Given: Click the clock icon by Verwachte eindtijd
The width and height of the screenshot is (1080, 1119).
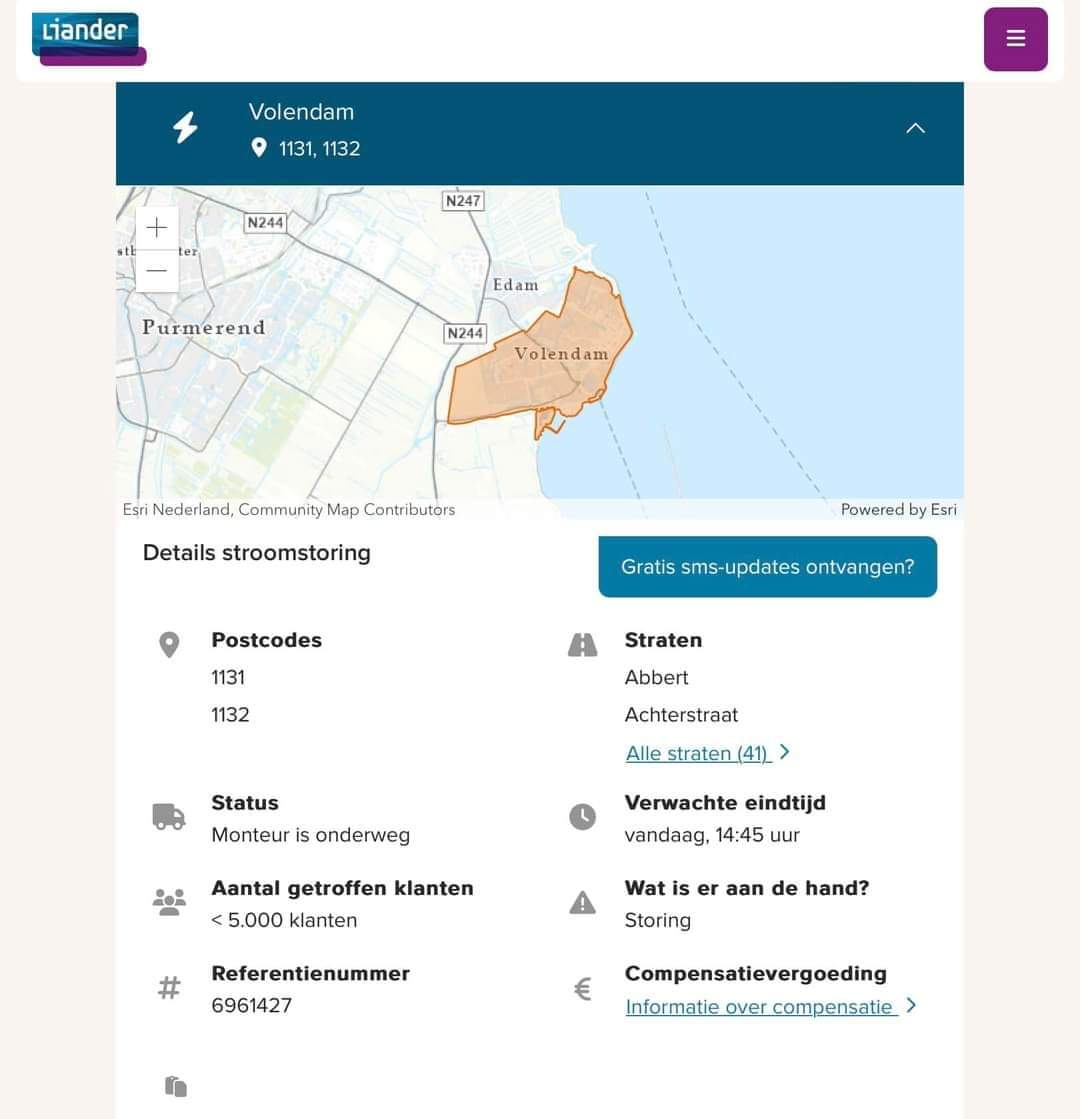Looking at the screenshot, I should pyautogui.click(x=582, y=816).
